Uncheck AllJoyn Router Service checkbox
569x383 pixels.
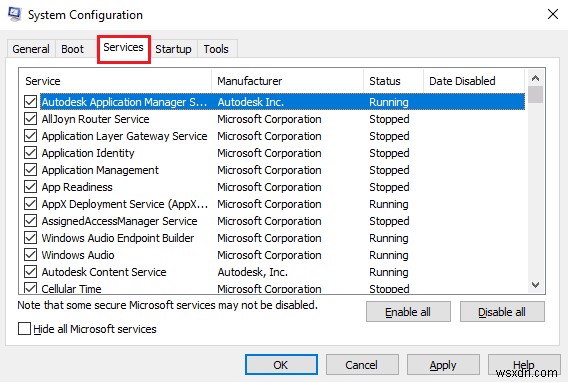click(x=30, y=119)
